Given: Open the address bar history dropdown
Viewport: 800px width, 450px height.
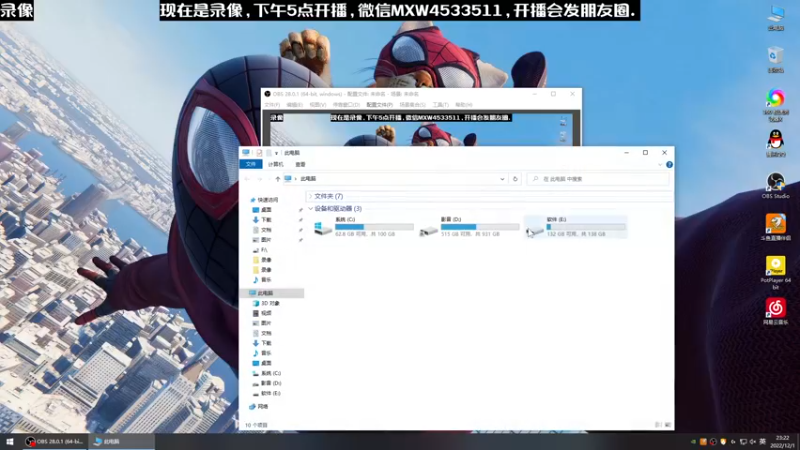Looking at the screenshot, I should click(502, 179).
